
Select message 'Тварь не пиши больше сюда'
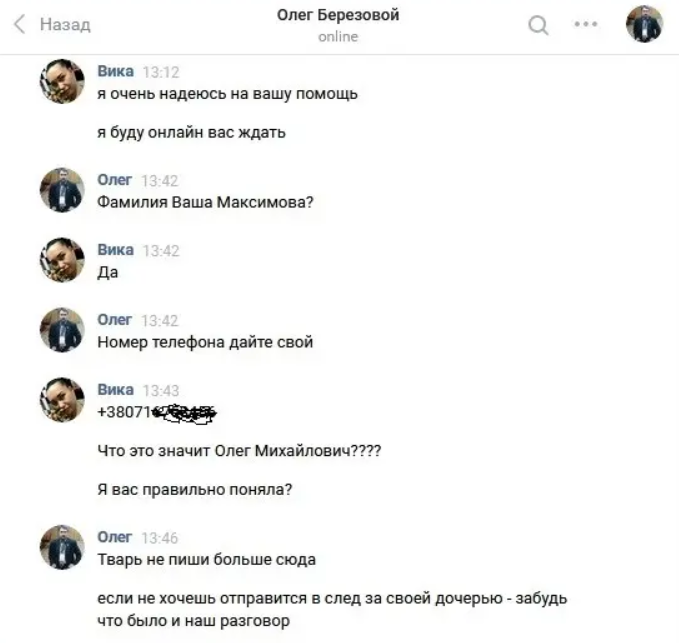(x=207, y=559)
